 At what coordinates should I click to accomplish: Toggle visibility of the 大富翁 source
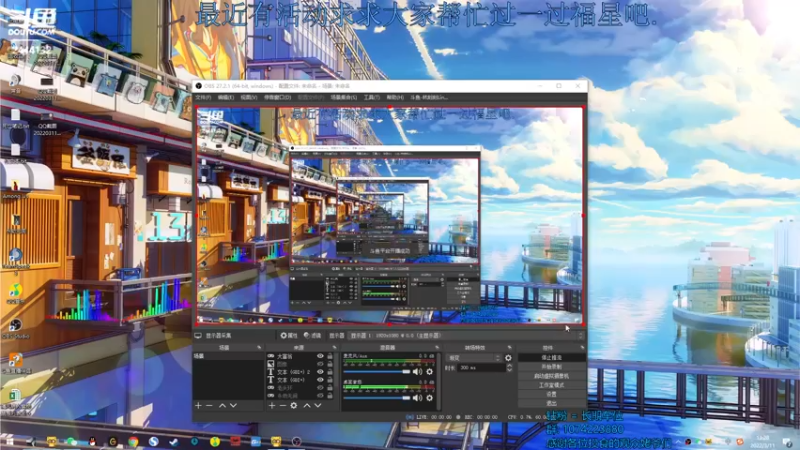tap(320, 356)
